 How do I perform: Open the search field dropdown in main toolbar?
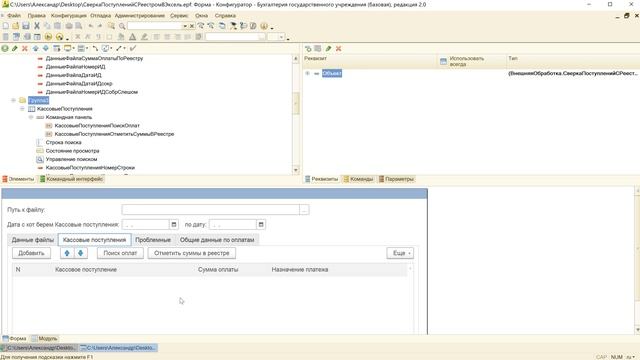click(184, 26)
